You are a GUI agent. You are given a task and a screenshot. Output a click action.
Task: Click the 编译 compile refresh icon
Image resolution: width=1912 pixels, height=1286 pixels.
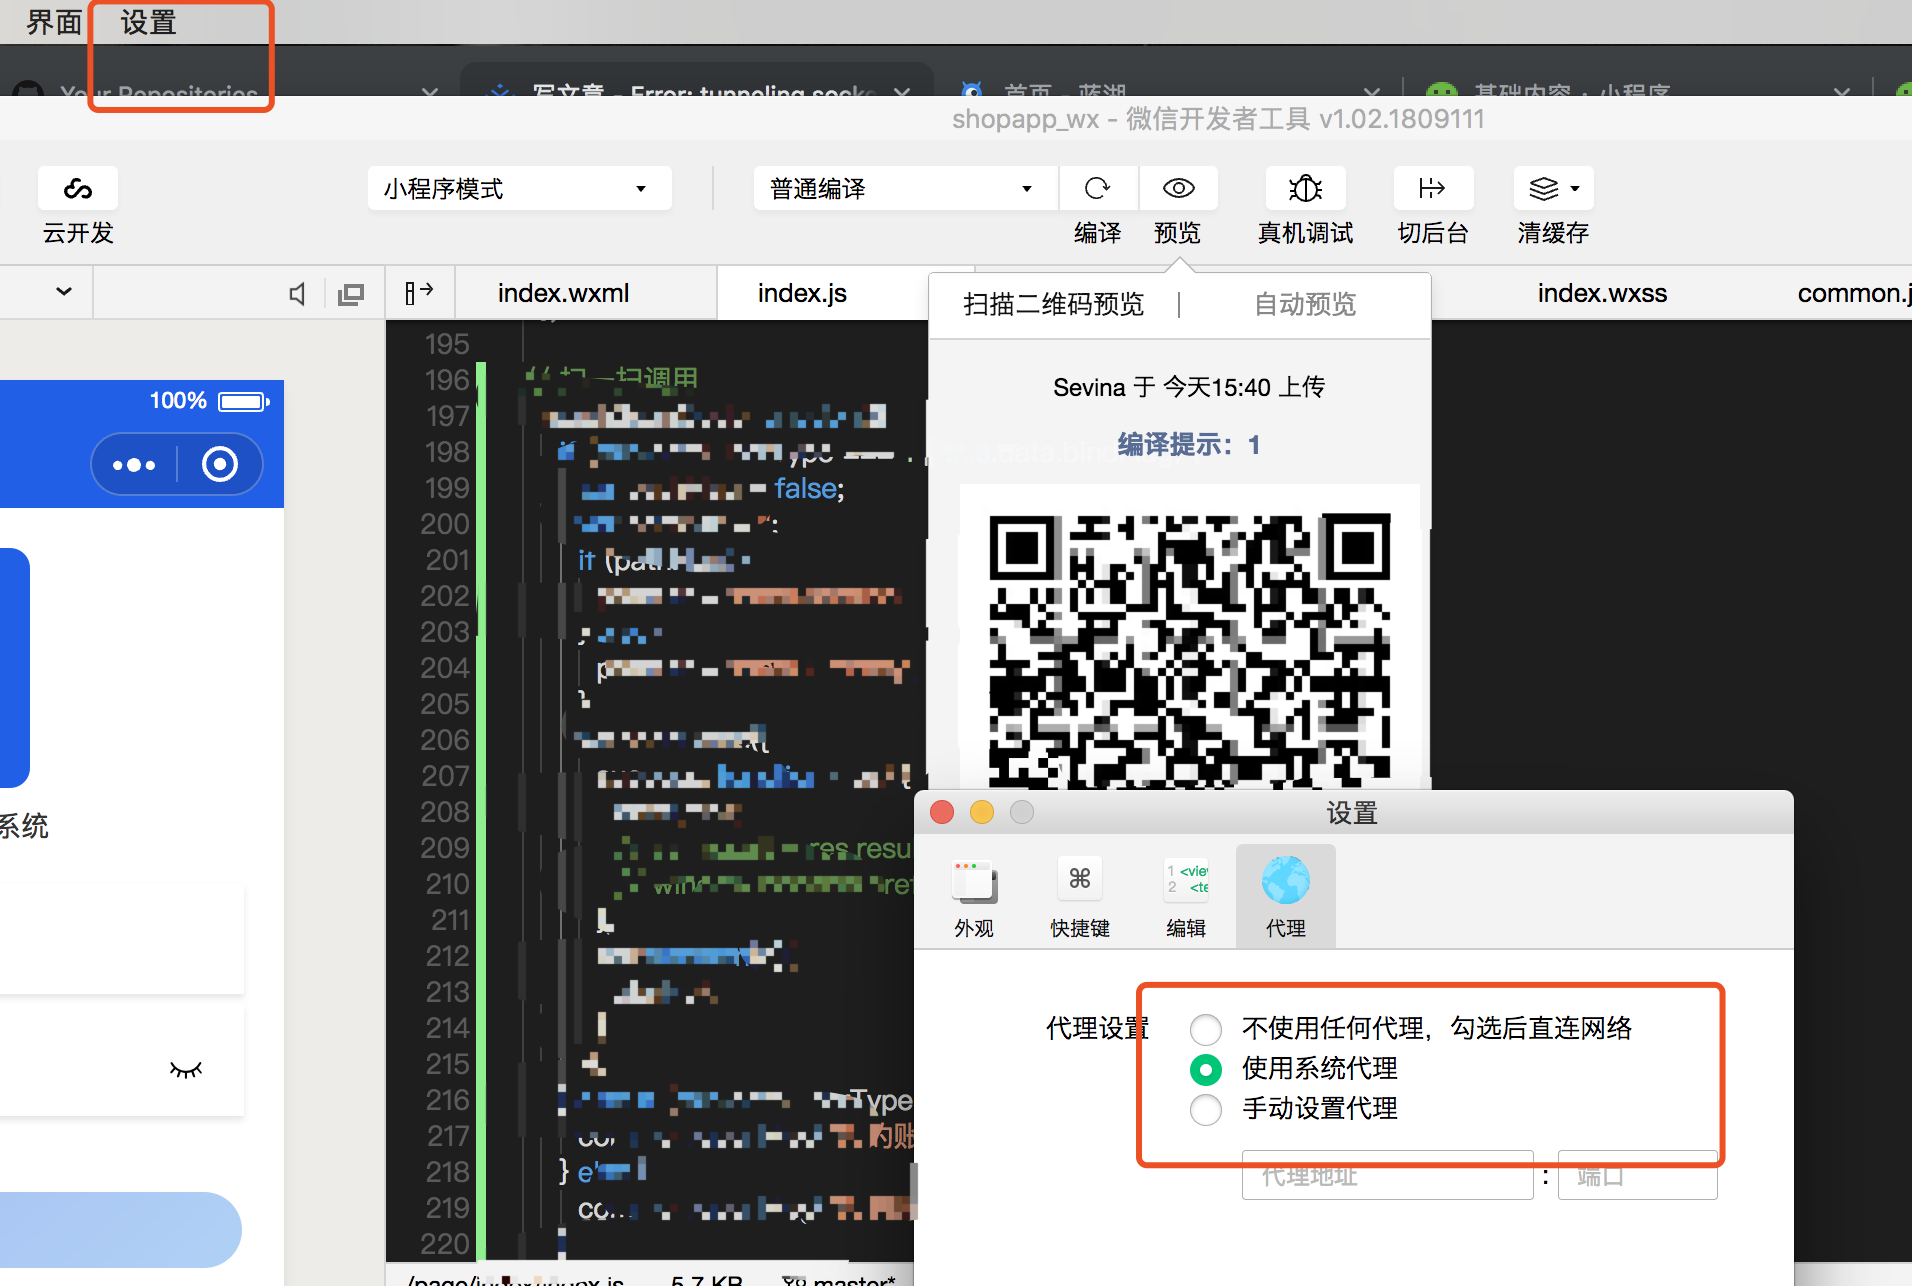coord(1098,188)
